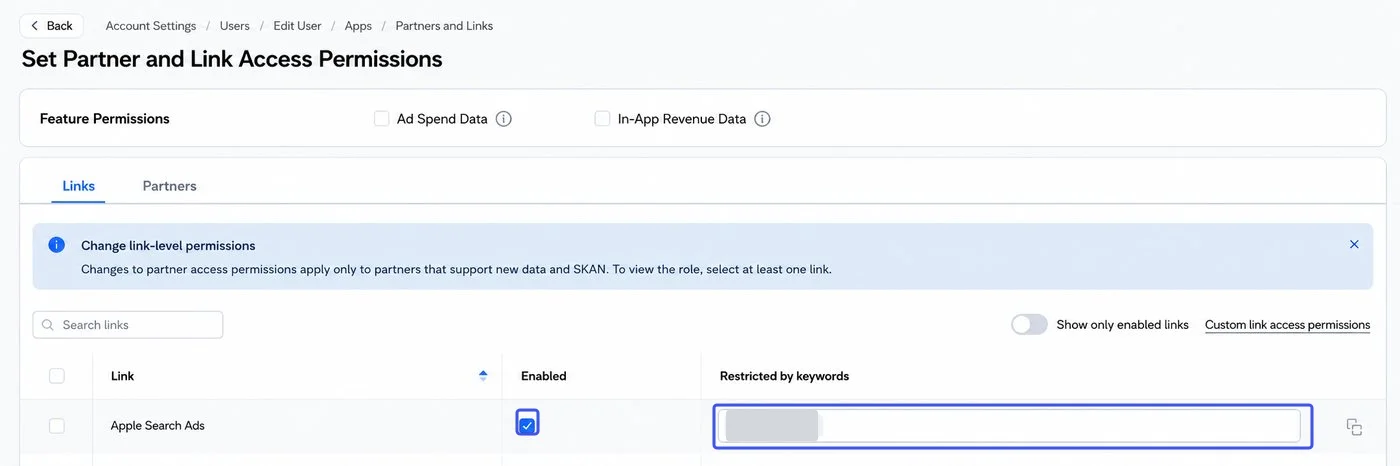1400x466 pixels.
Task: Click the Feature Permissions label
Action: tap(105, 119)
